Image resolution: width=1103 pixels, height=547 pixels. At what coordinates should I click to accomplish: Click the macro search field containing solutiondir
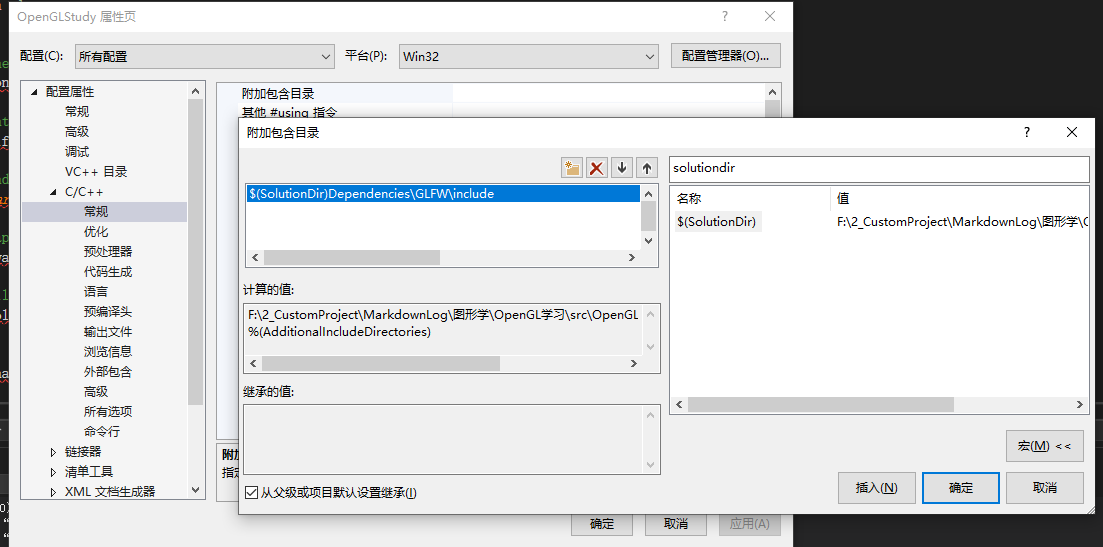(x=878, y=168)
